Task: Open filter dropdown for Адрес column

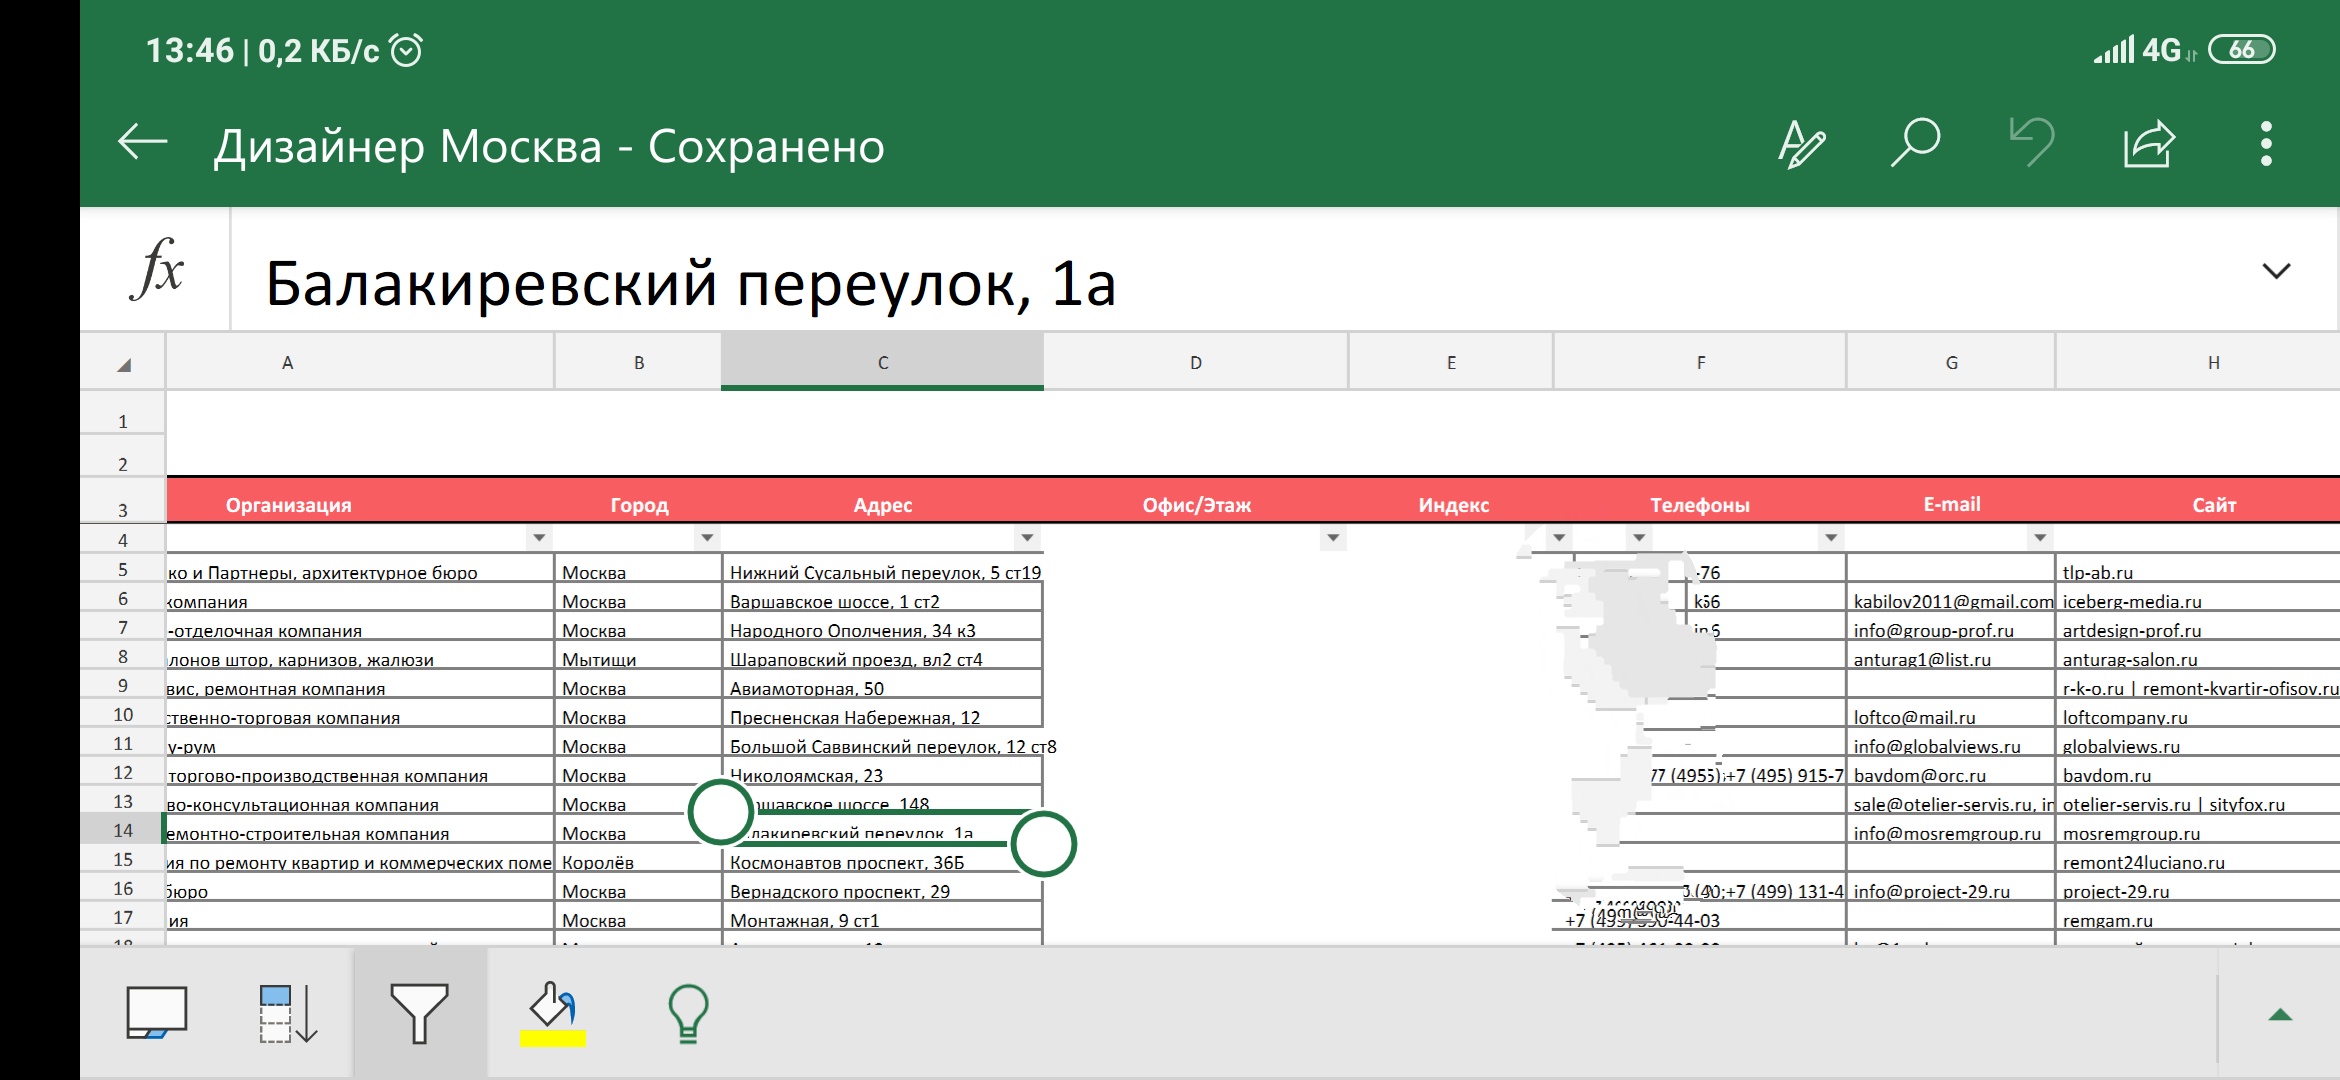Action: [1027, 538]
